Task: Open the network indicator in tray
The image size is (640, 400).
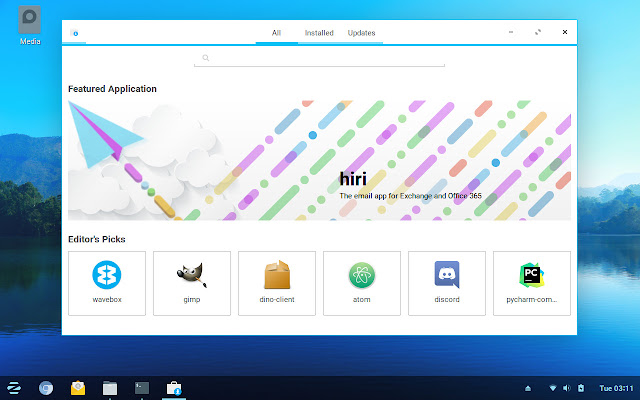Action: [x=553, y=388]
